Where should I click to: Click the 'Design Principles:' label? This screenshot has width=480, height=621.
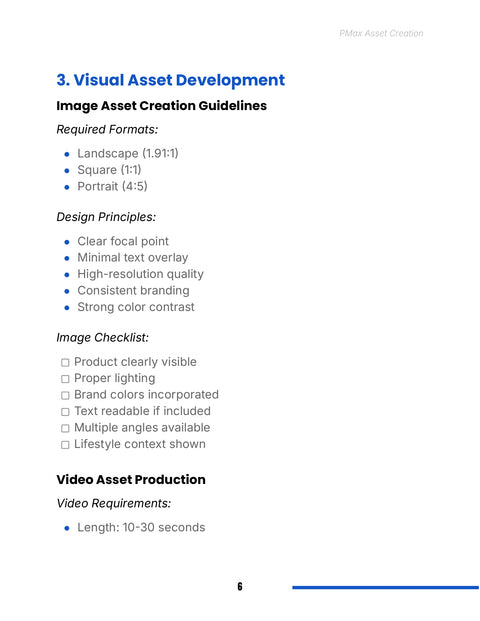106,217
